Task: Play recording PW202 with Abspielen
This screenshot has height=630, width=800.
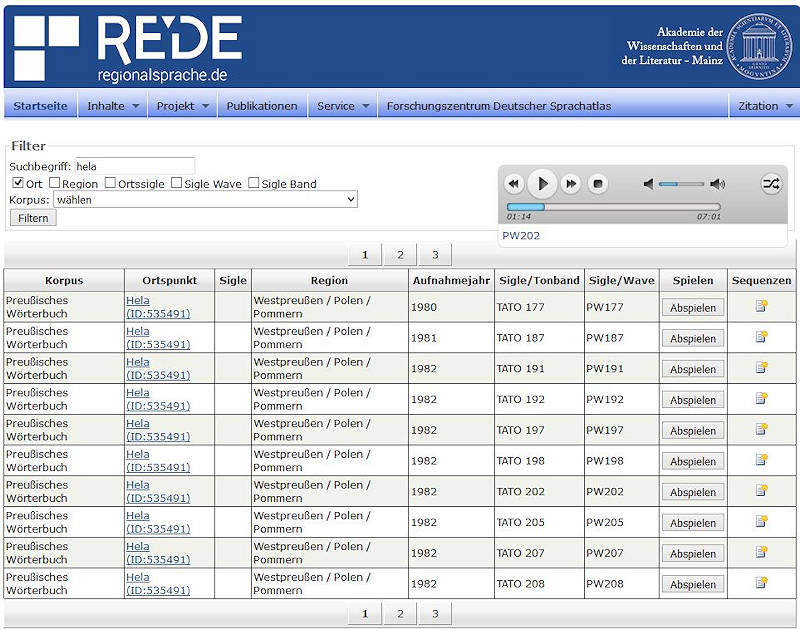Action: pyautogui.click(x=693, y=492)
